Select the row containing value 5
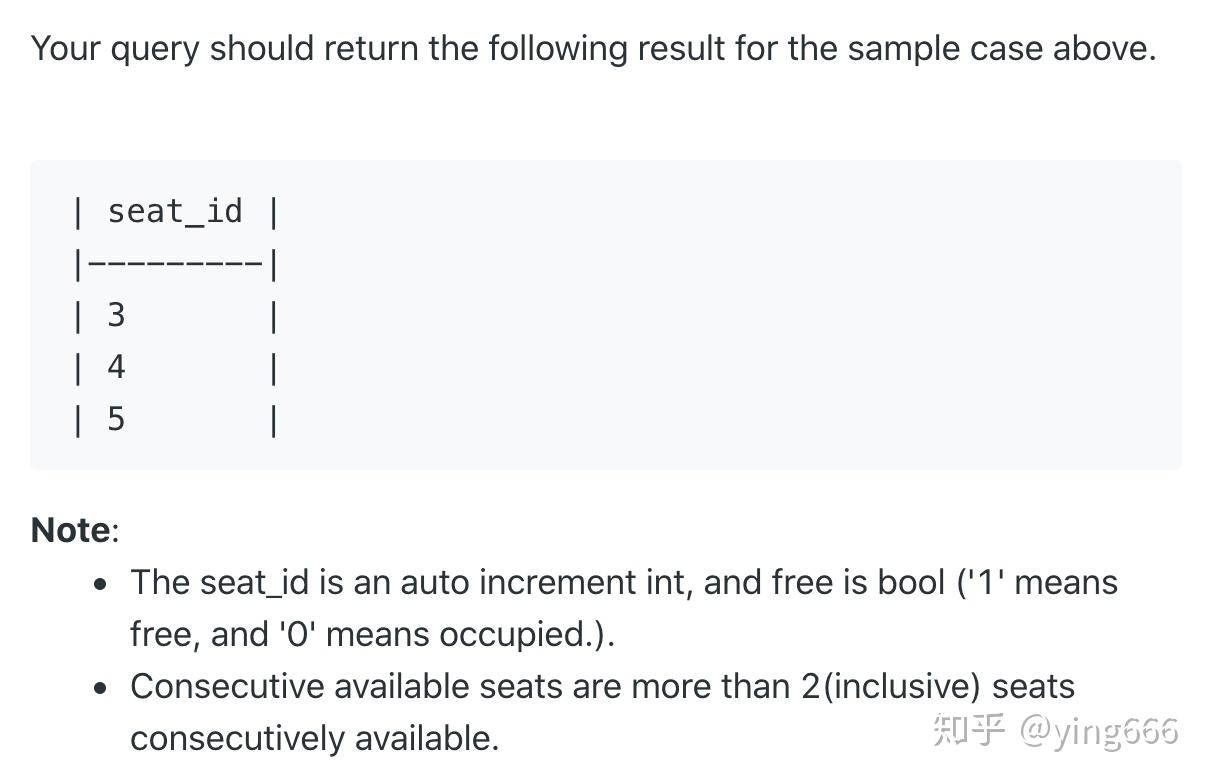Viewport: 1208px width, 784px height. coord(175,419)
